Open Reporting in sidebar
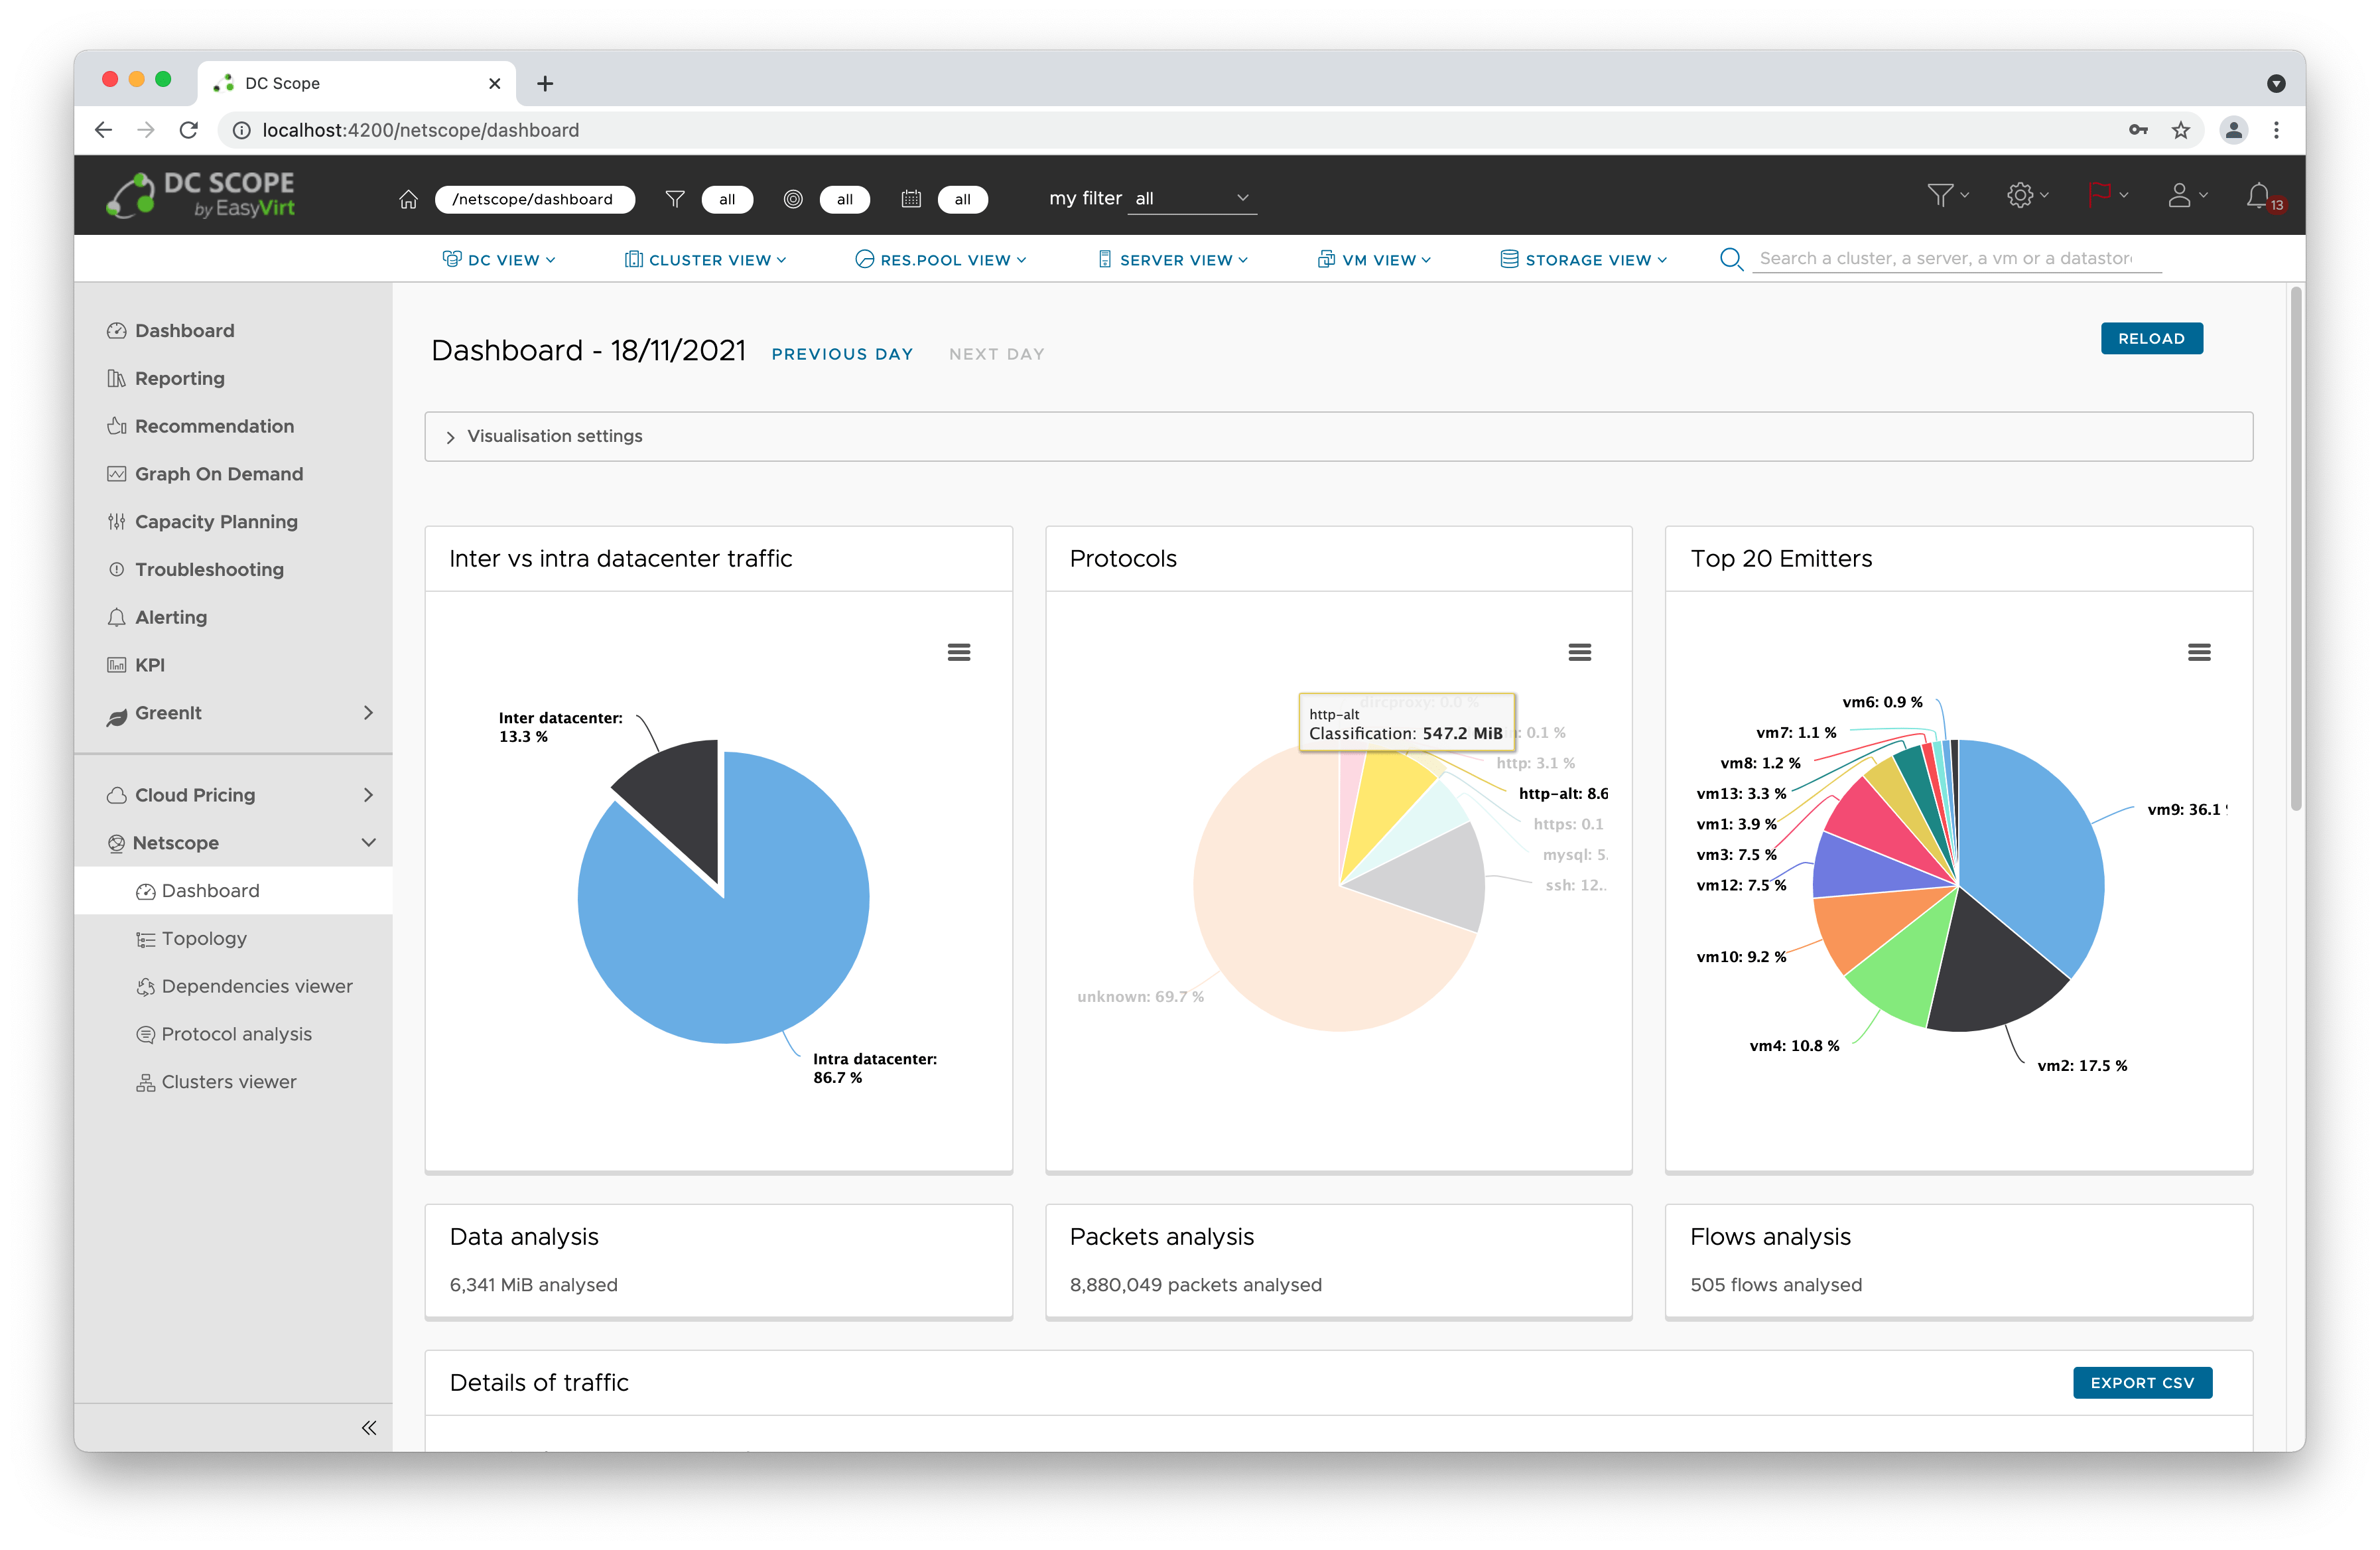This screenshot has height=1550, width=2380. [166, 378]
